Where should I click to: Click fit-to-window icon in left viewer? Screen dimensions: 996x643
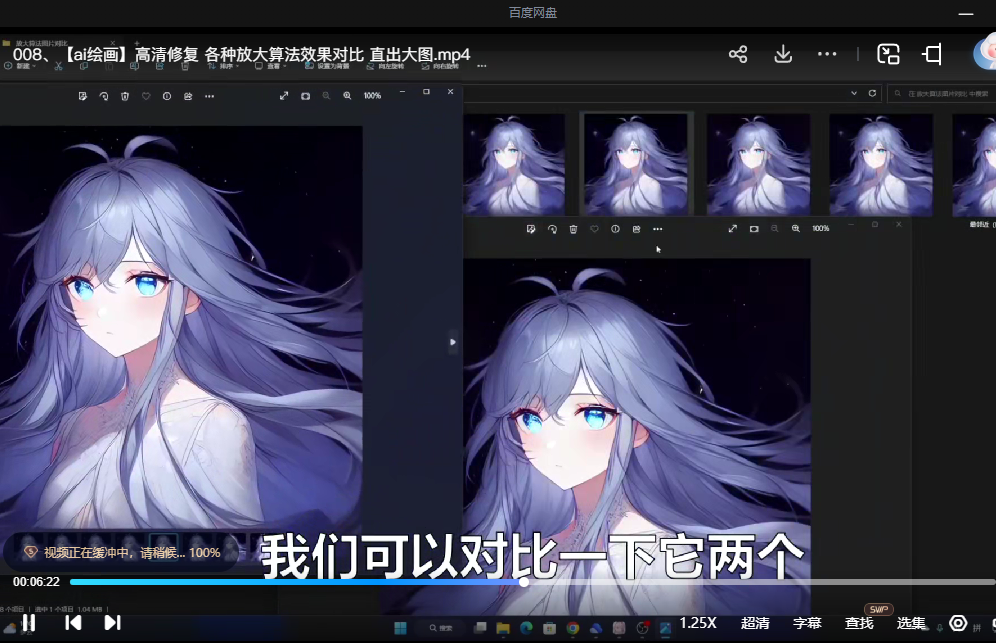306,96
